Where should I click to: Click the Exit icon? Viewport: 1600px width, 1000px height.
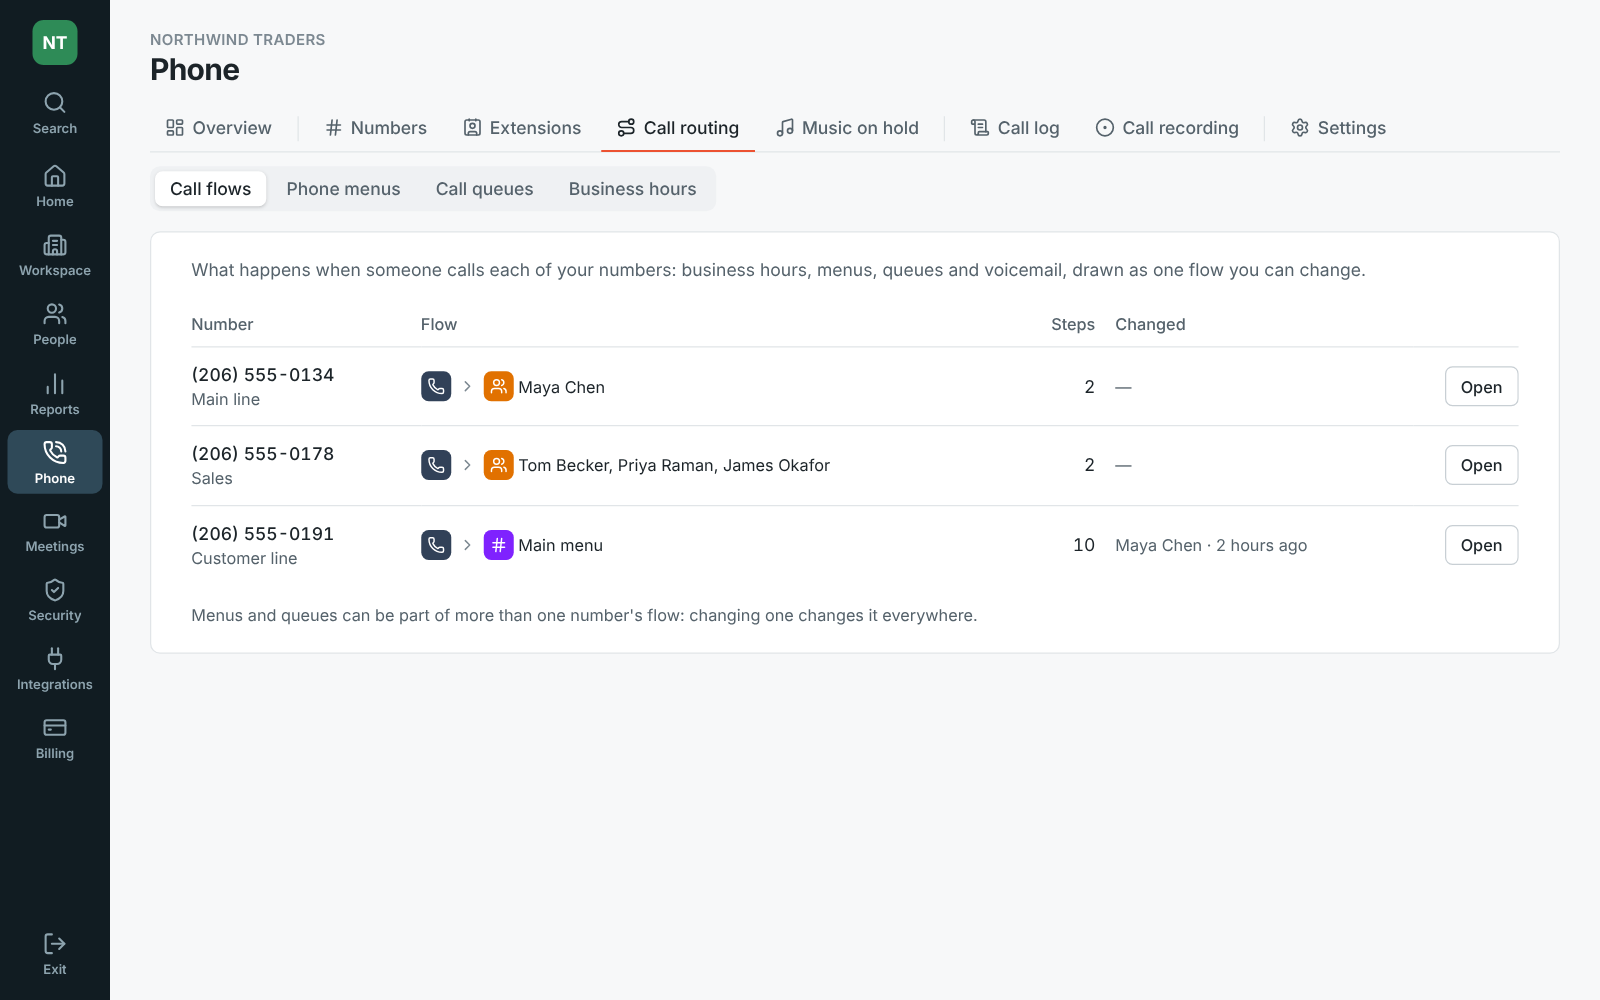coord(55,944)
